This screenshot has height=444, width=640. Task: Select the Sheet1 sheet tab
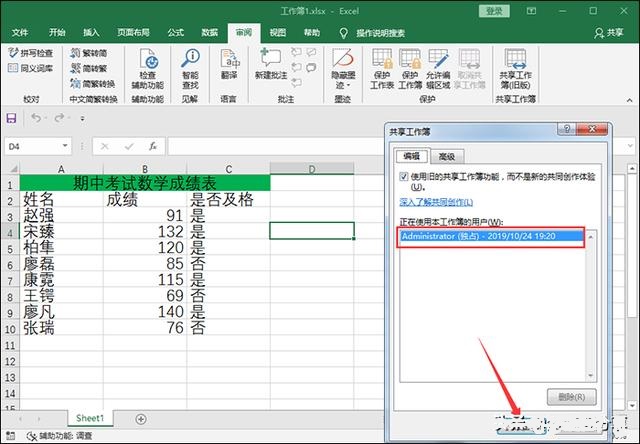(x=90, y=418)
